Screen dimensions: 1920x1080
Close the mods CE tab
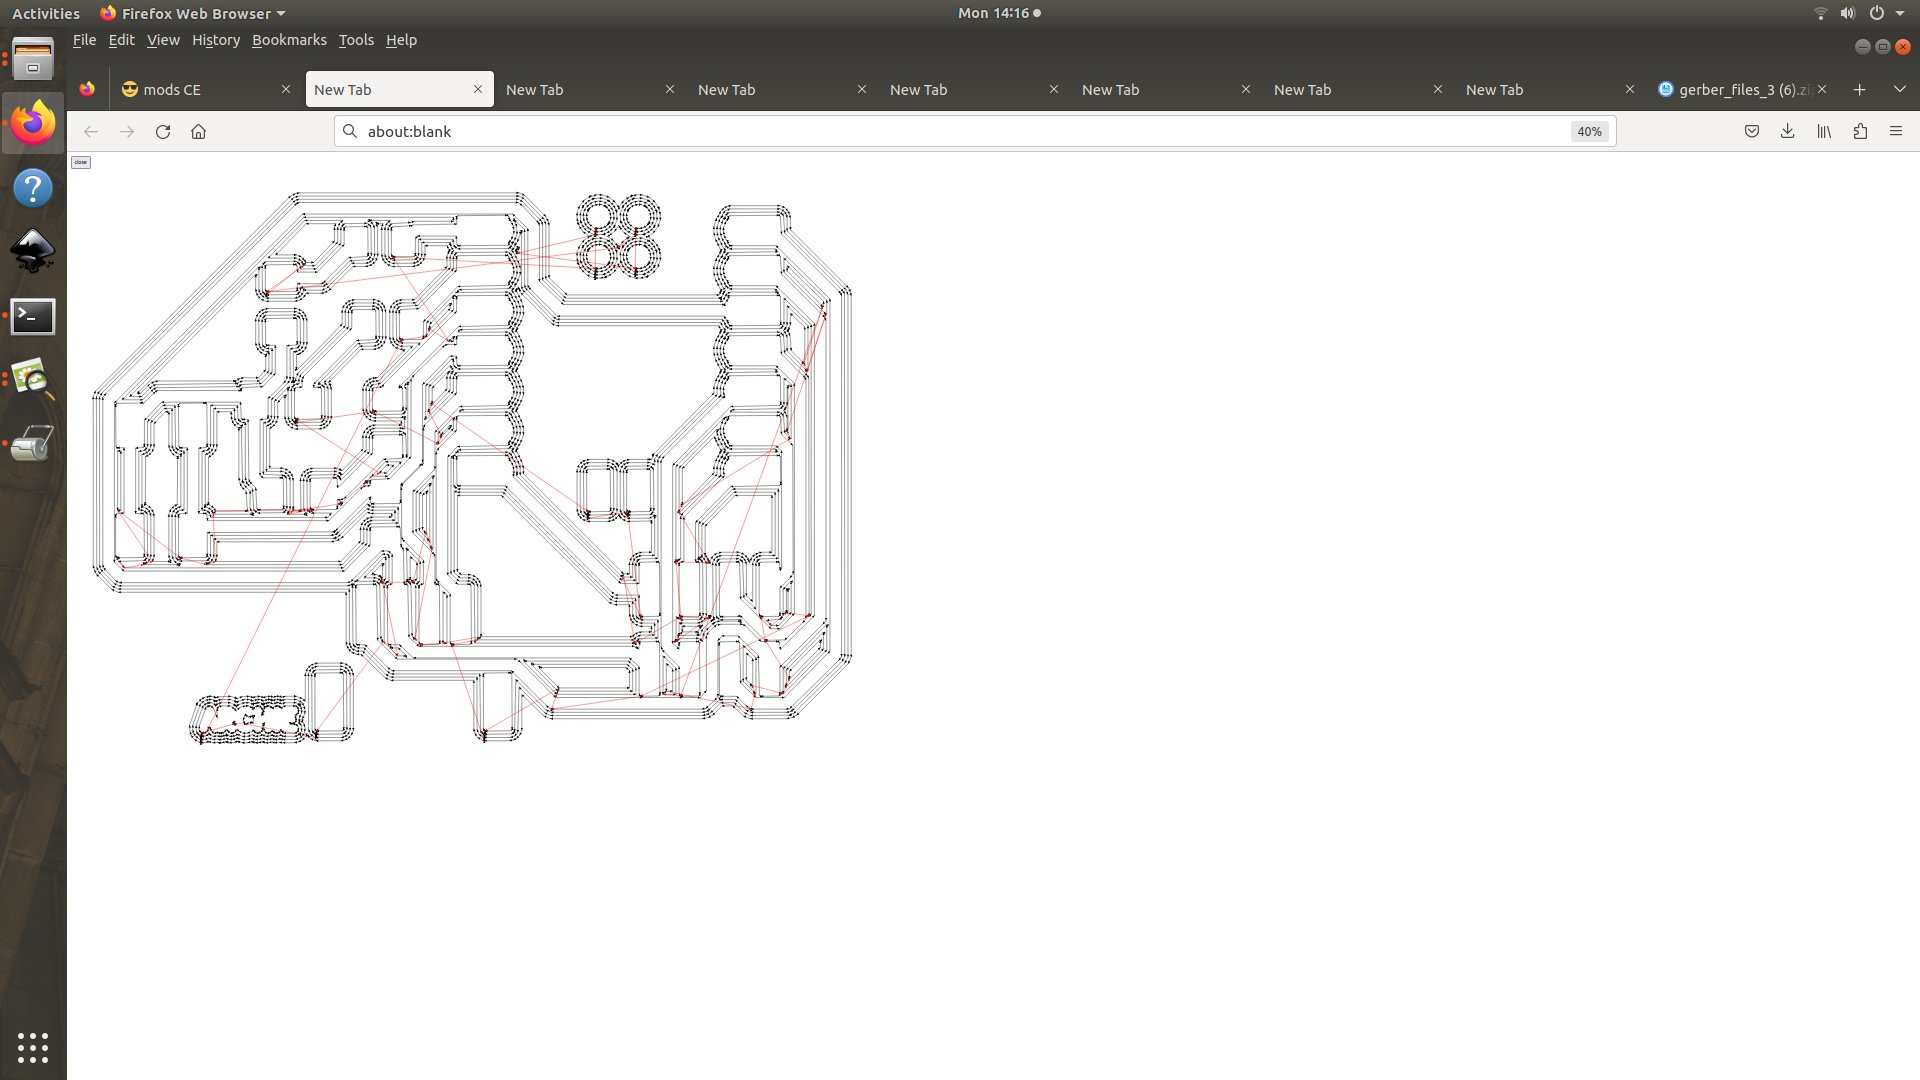coord(286,89)
